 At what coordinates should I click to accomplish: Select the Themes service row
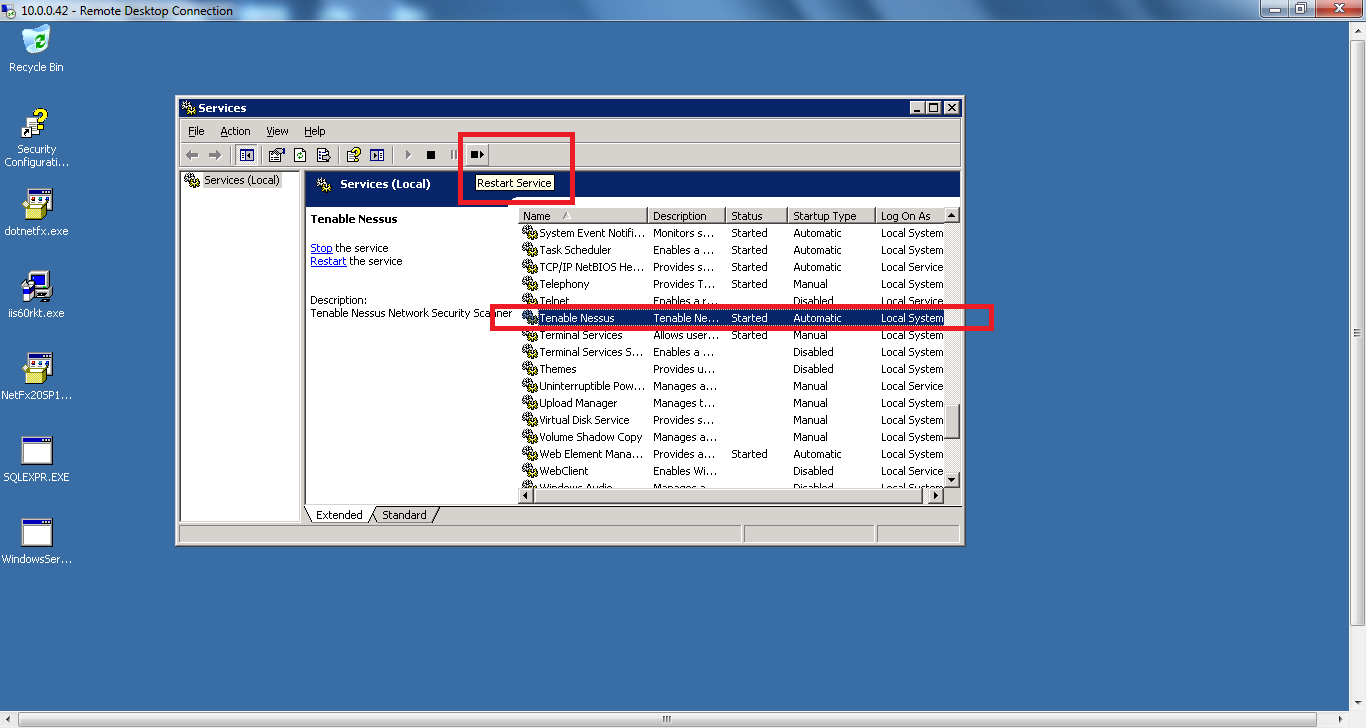tap(558, 369)
